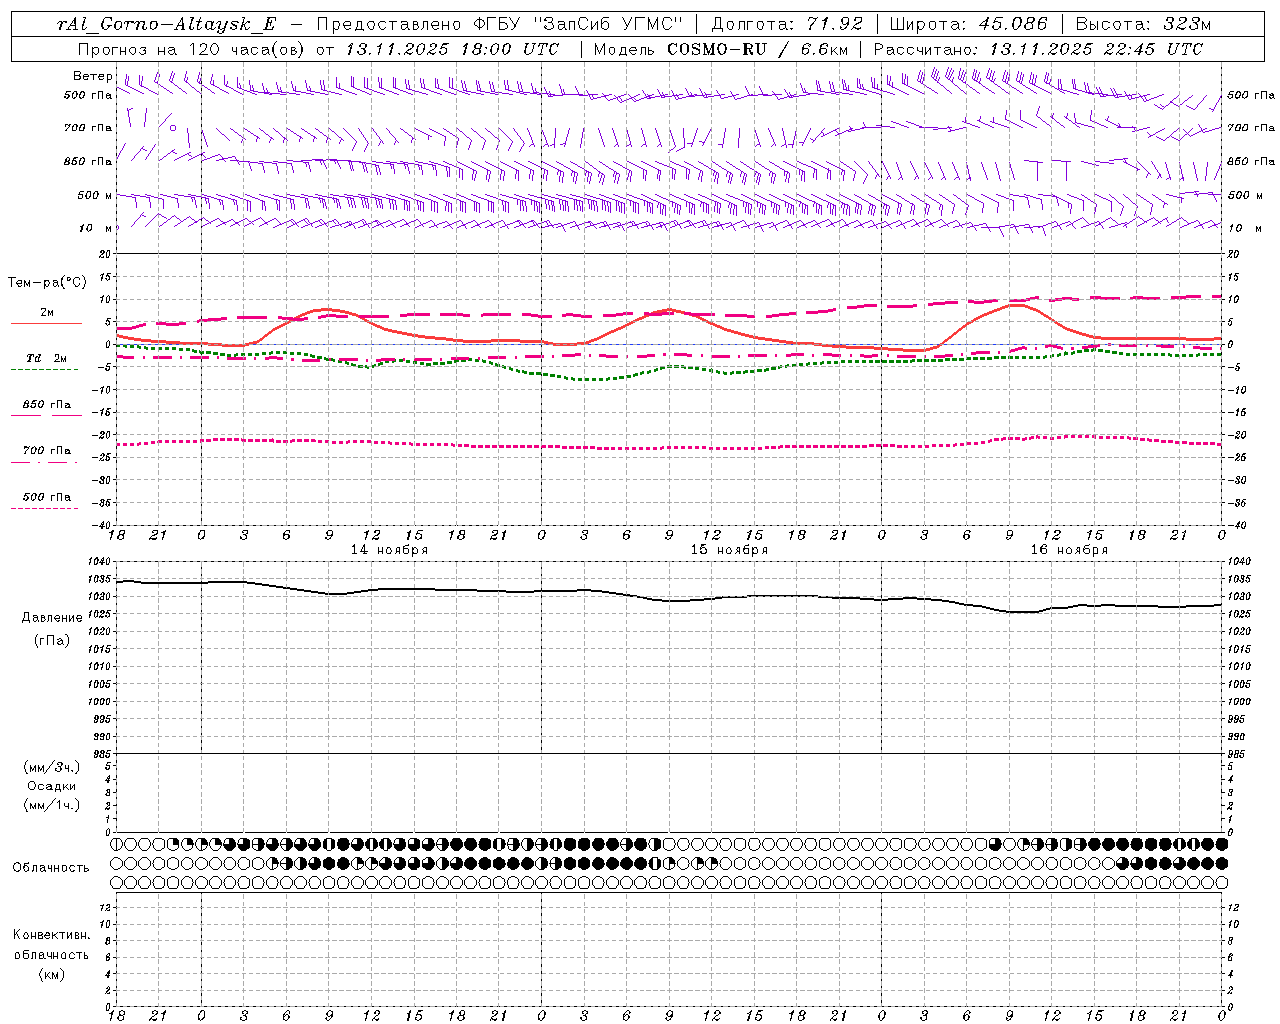The width and height of the screenshot is (1280, 1024).
Task: Click the 14 ноября date label
Action: (389, 550)
